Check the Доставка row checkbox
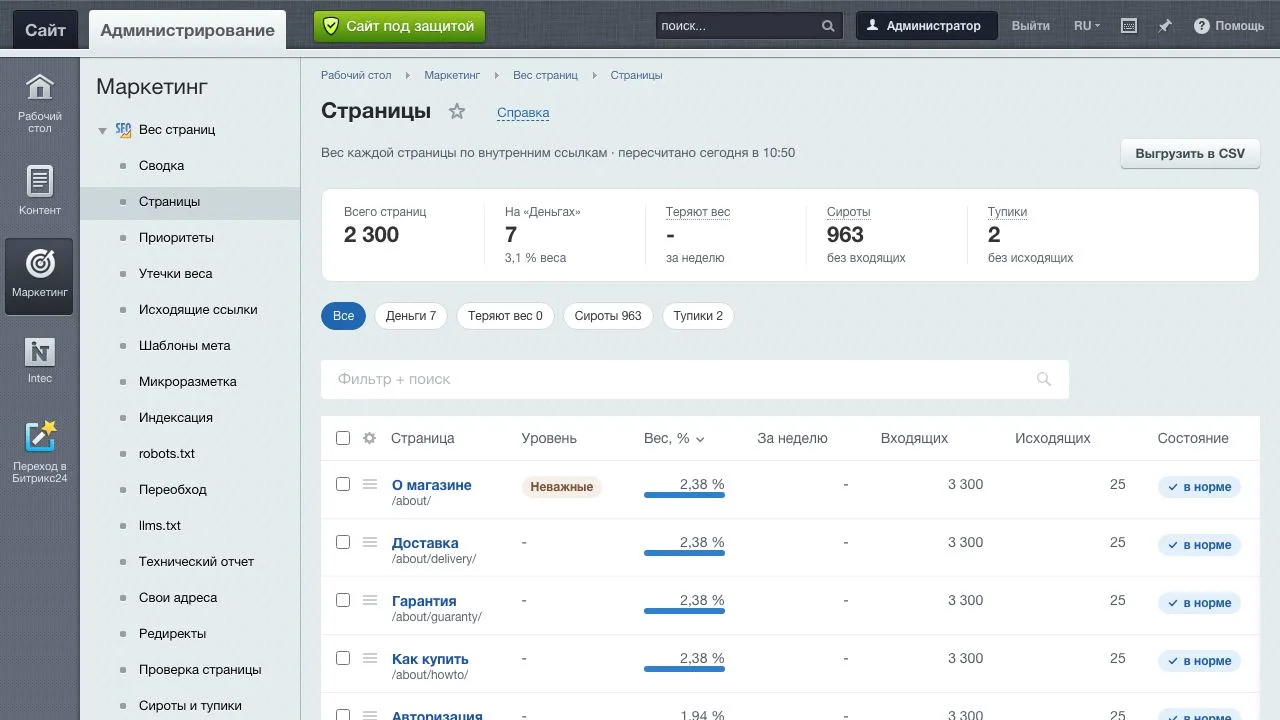 (x=343, y=542)
